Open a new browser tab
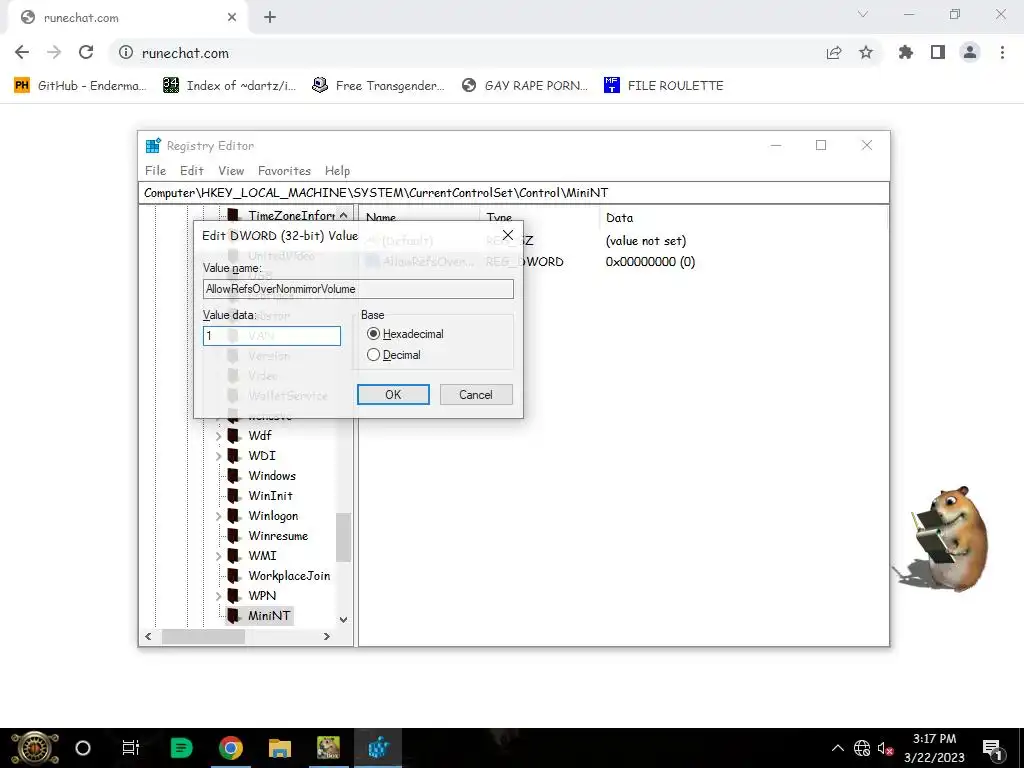Viewport: 1024px width, 768px height. (x=270, y=18)
